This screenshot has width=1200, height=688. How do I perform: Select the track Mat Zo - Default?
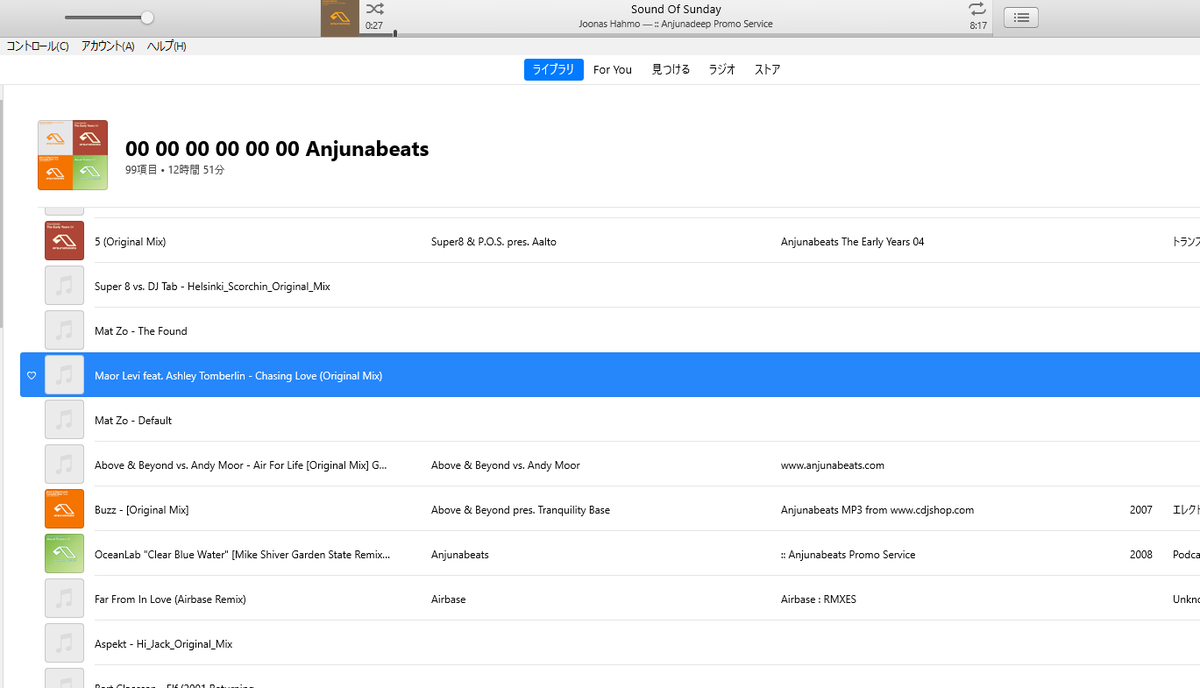[133, 420]
